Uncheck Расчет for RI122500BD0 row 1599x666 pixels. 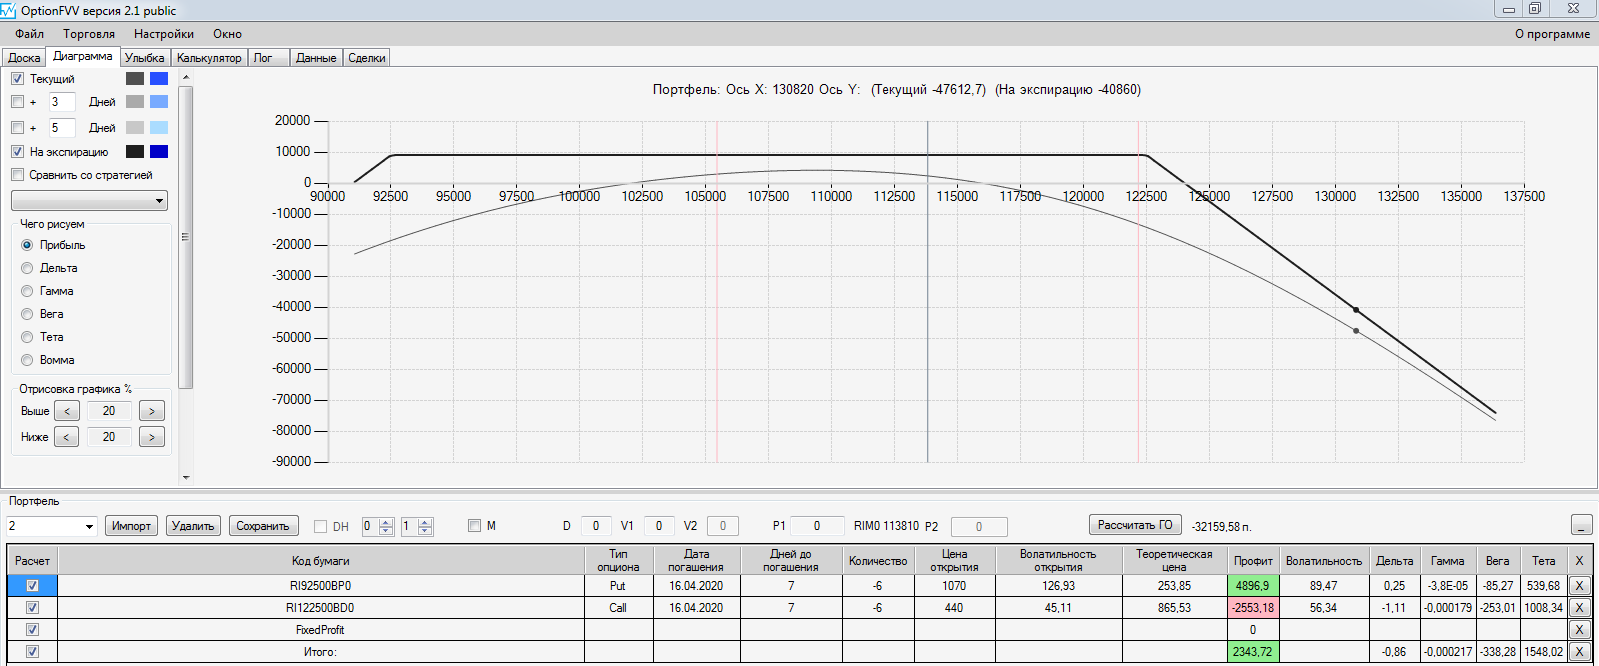pos(32,608)
